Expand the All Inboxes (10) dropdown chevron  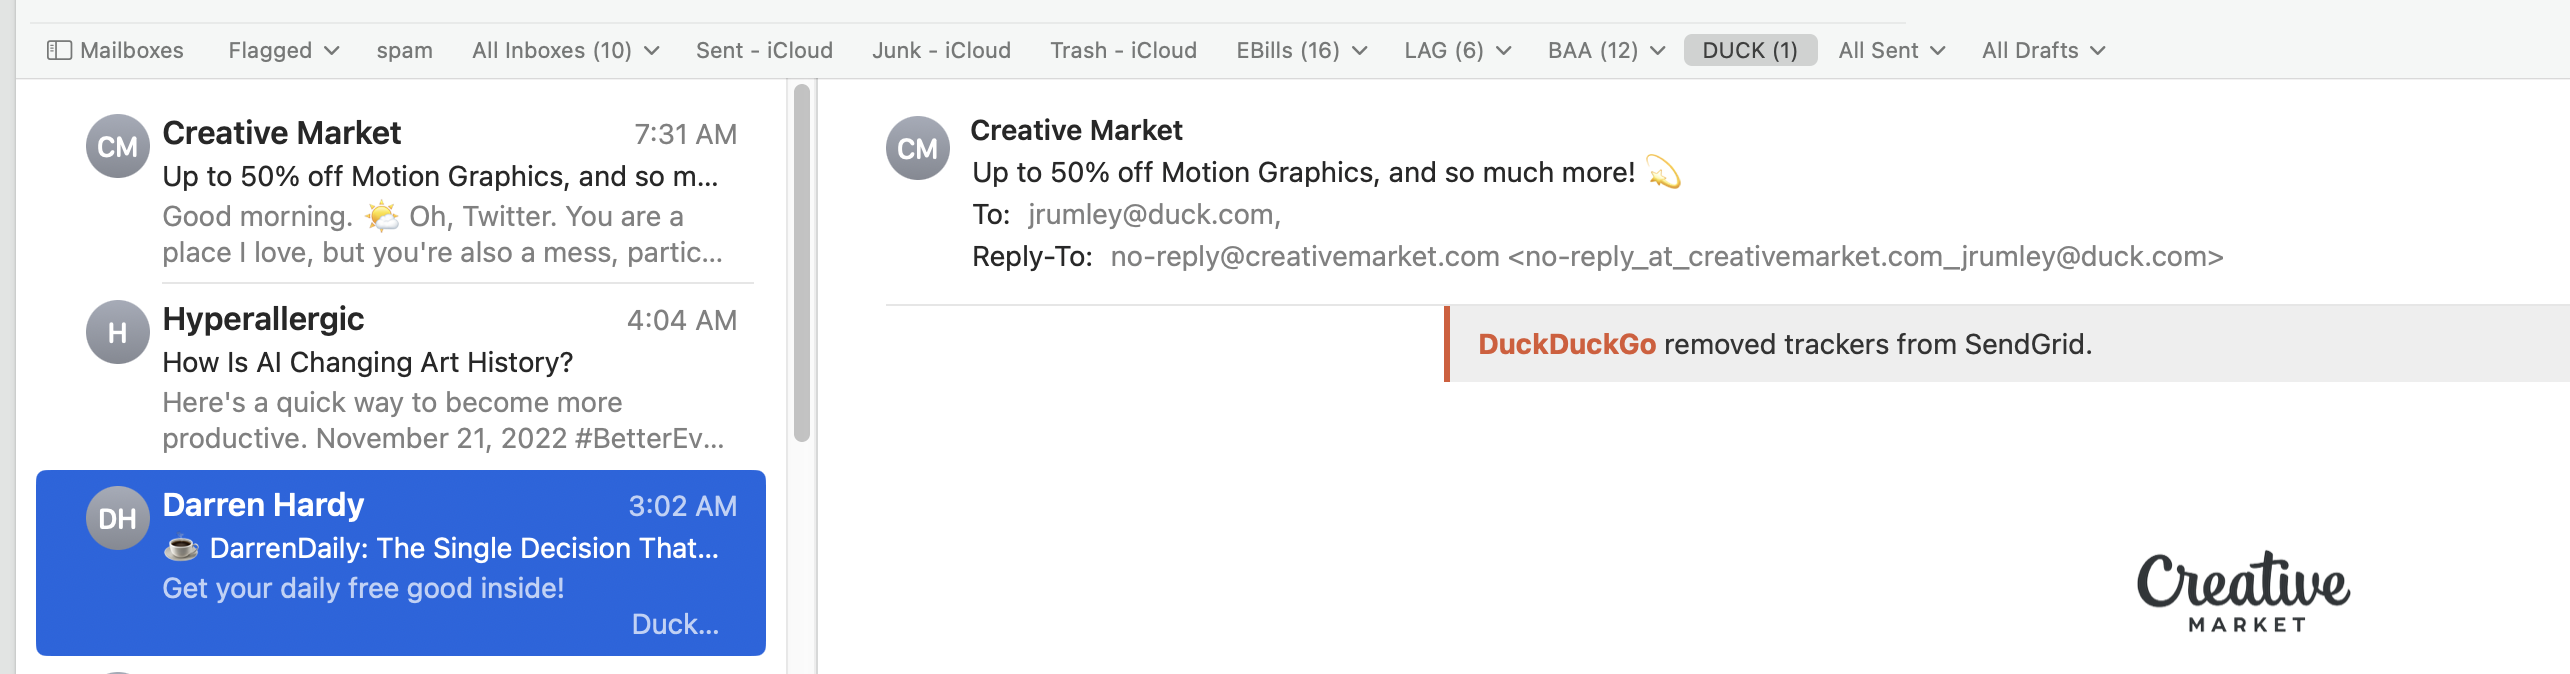(652, 50)
